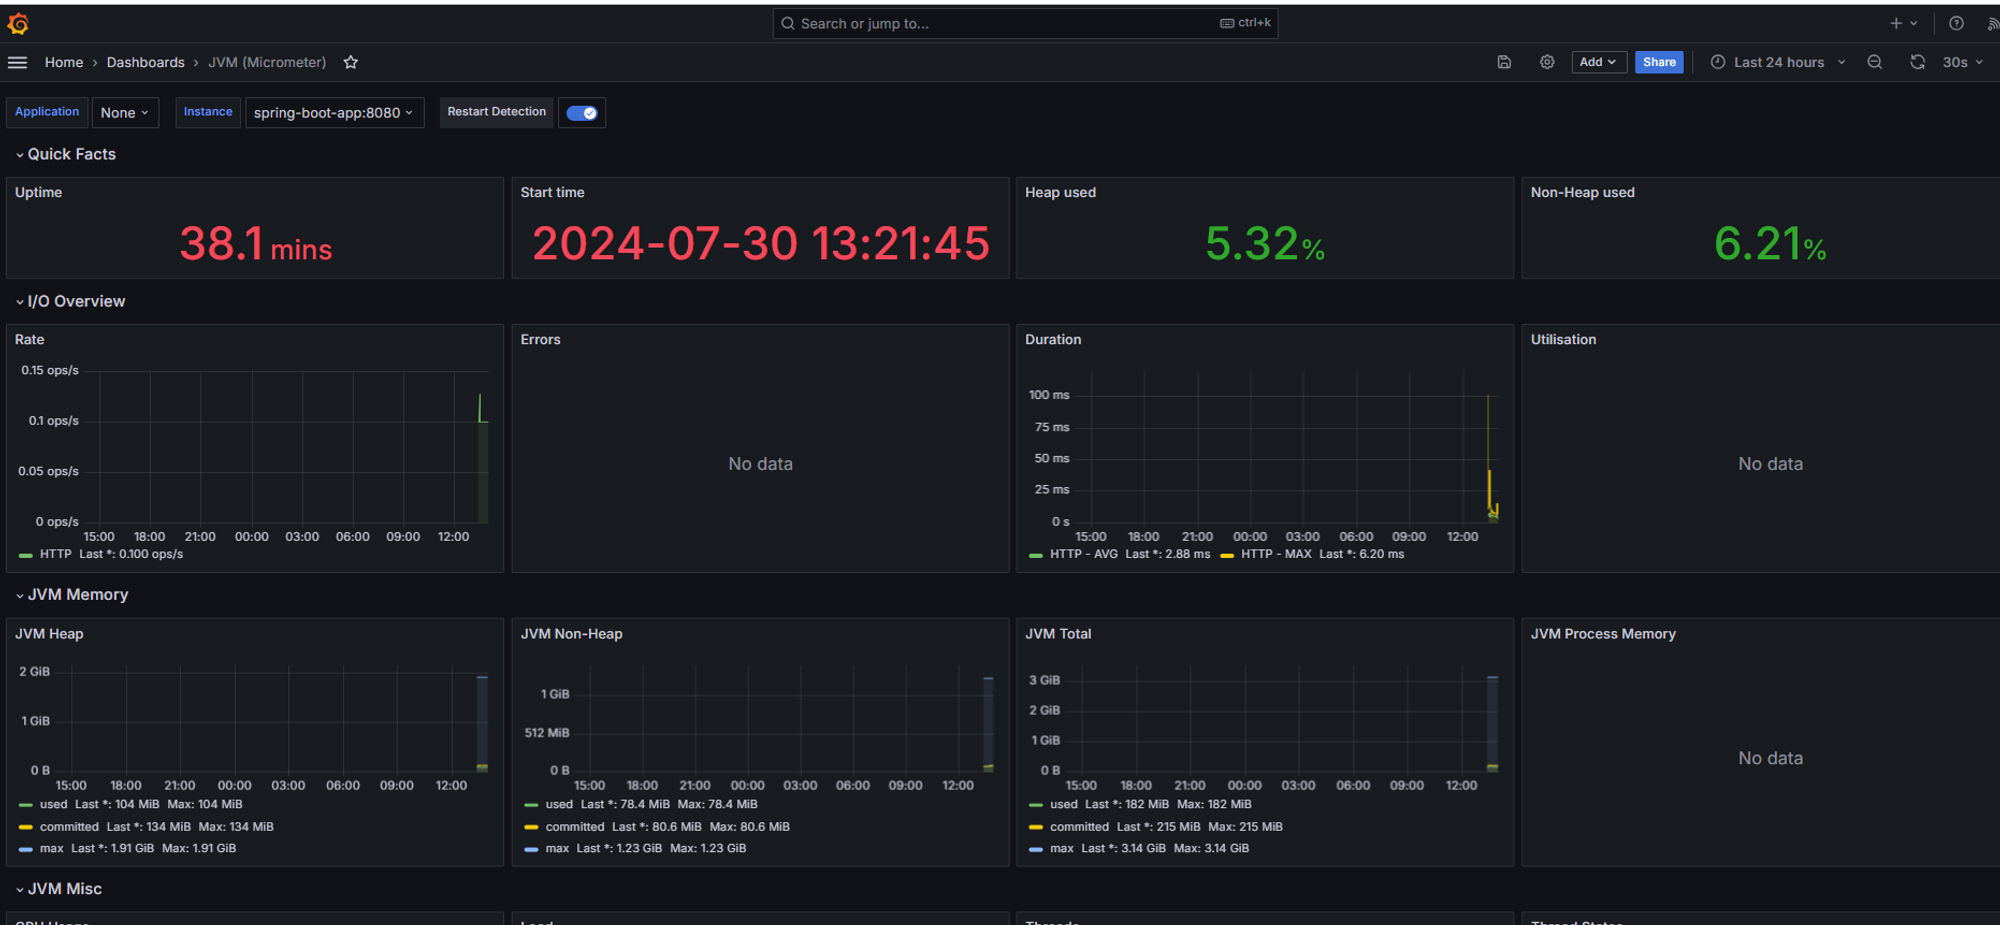Screen dimensions: 2000x925
Task: Open the hamburger navigation menu
Action: tap(17, 62)
